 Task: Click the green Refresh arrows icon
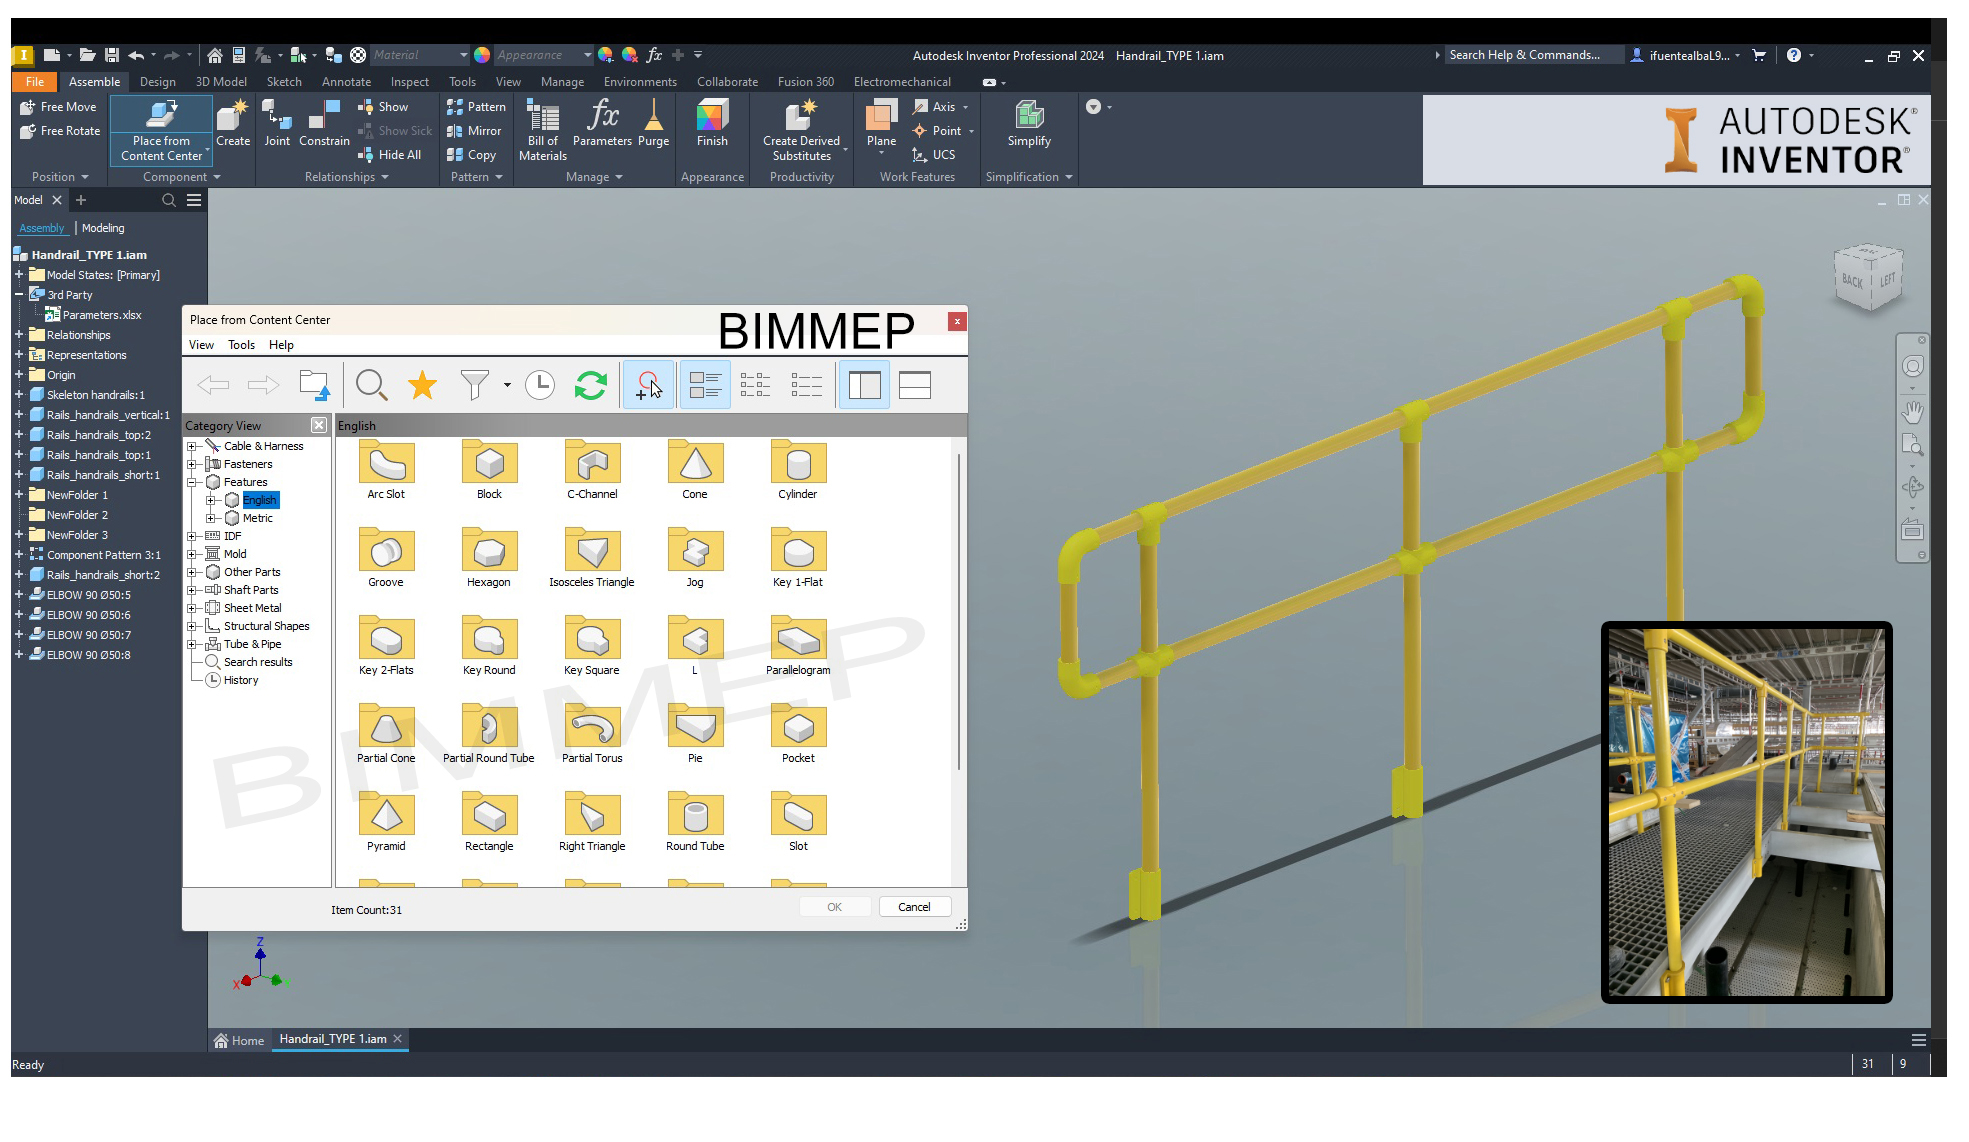[590, 385]
